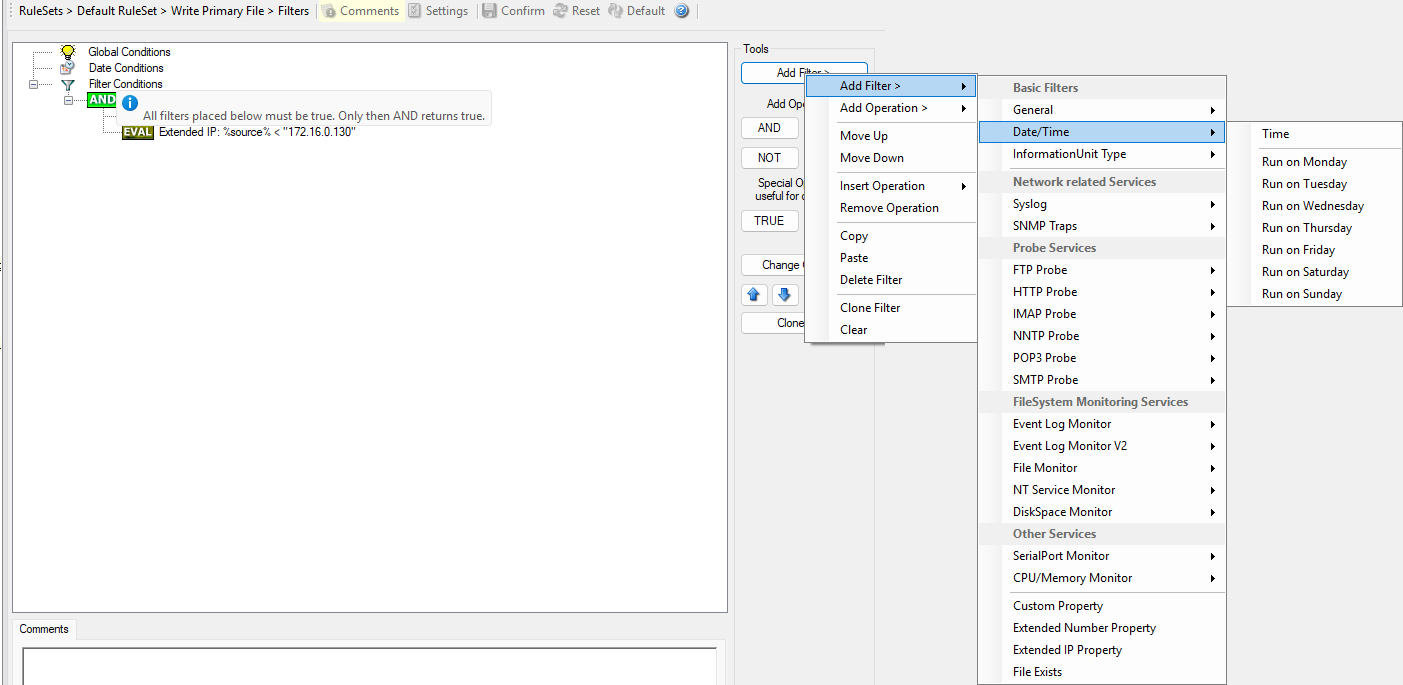
Task: Click the blue move up arrow button
Action: pyautogui.click(x=755, y=294)
